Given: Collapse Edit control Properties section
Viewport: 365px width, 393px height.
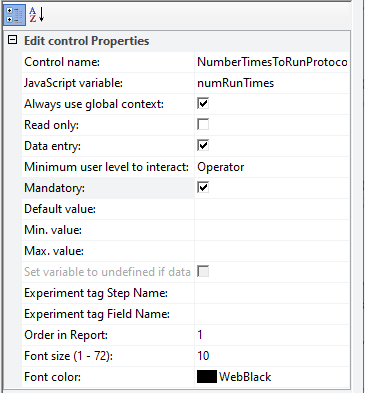Looking at the screenshot, I should click(x=12, y=40).
